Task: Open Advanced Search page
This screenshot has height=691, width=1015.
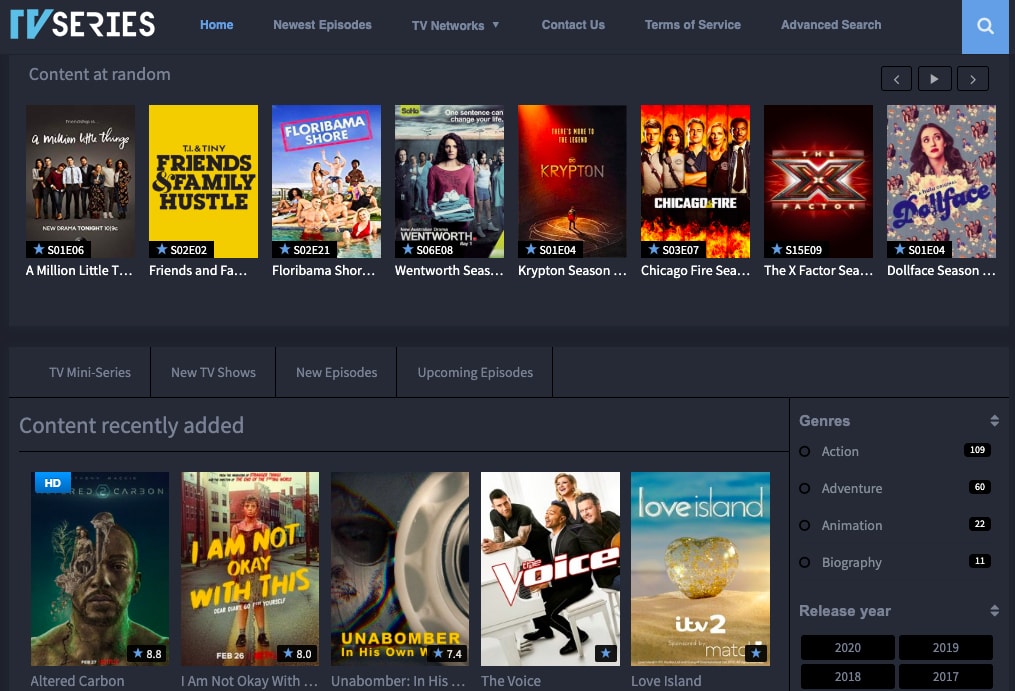Action: [x=831, y=25]
